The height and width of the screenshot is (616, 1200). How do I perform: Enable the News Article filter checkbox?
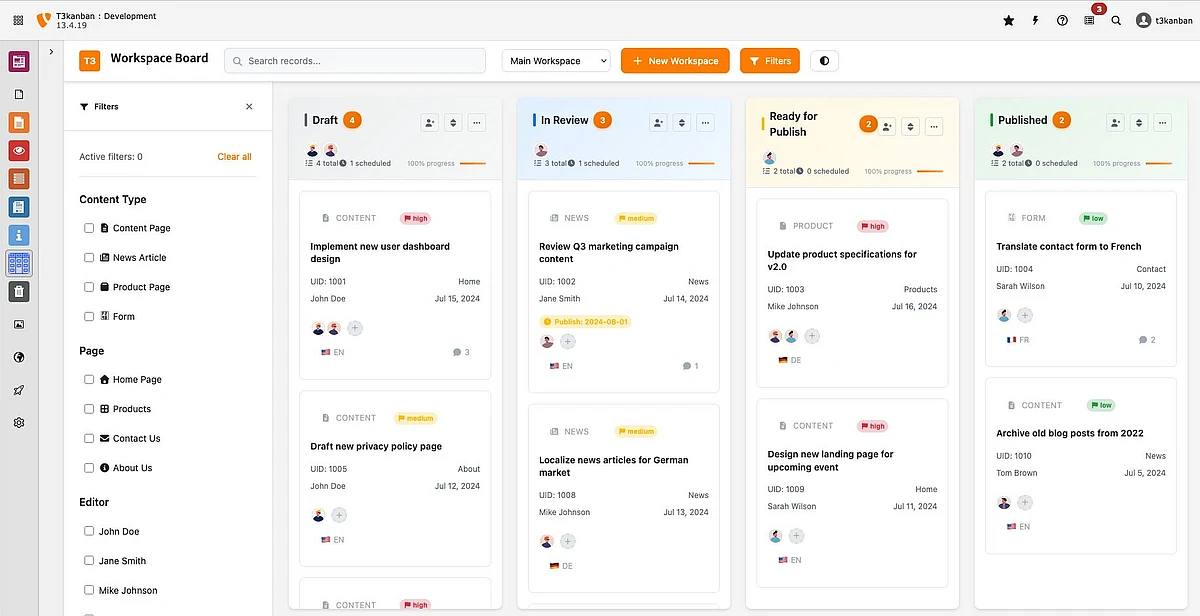click(x=89, y=258)
